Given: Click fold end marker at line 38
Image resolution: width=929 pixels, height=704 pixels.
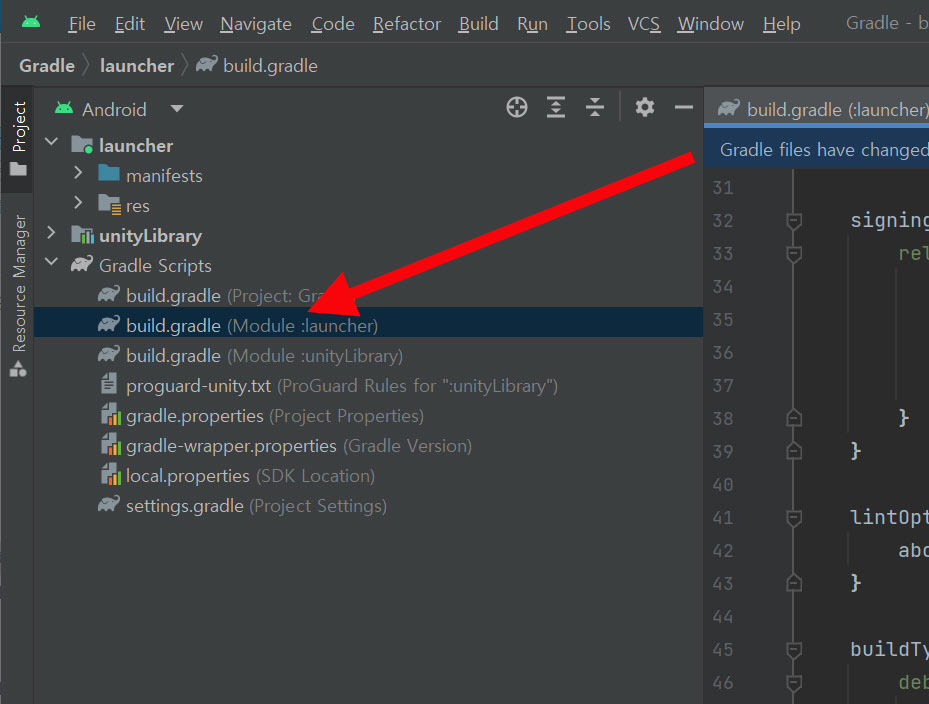Looking at the screenshot, I should [793, 418].
